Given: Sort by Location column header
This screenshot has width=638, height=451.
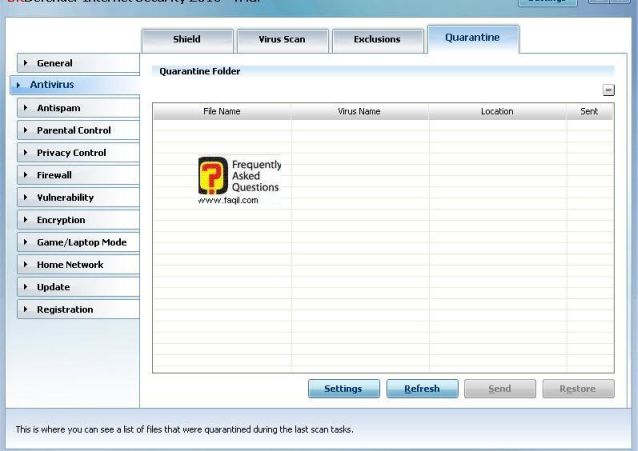Looking at the screenshot, I should (x=497, y=112).
